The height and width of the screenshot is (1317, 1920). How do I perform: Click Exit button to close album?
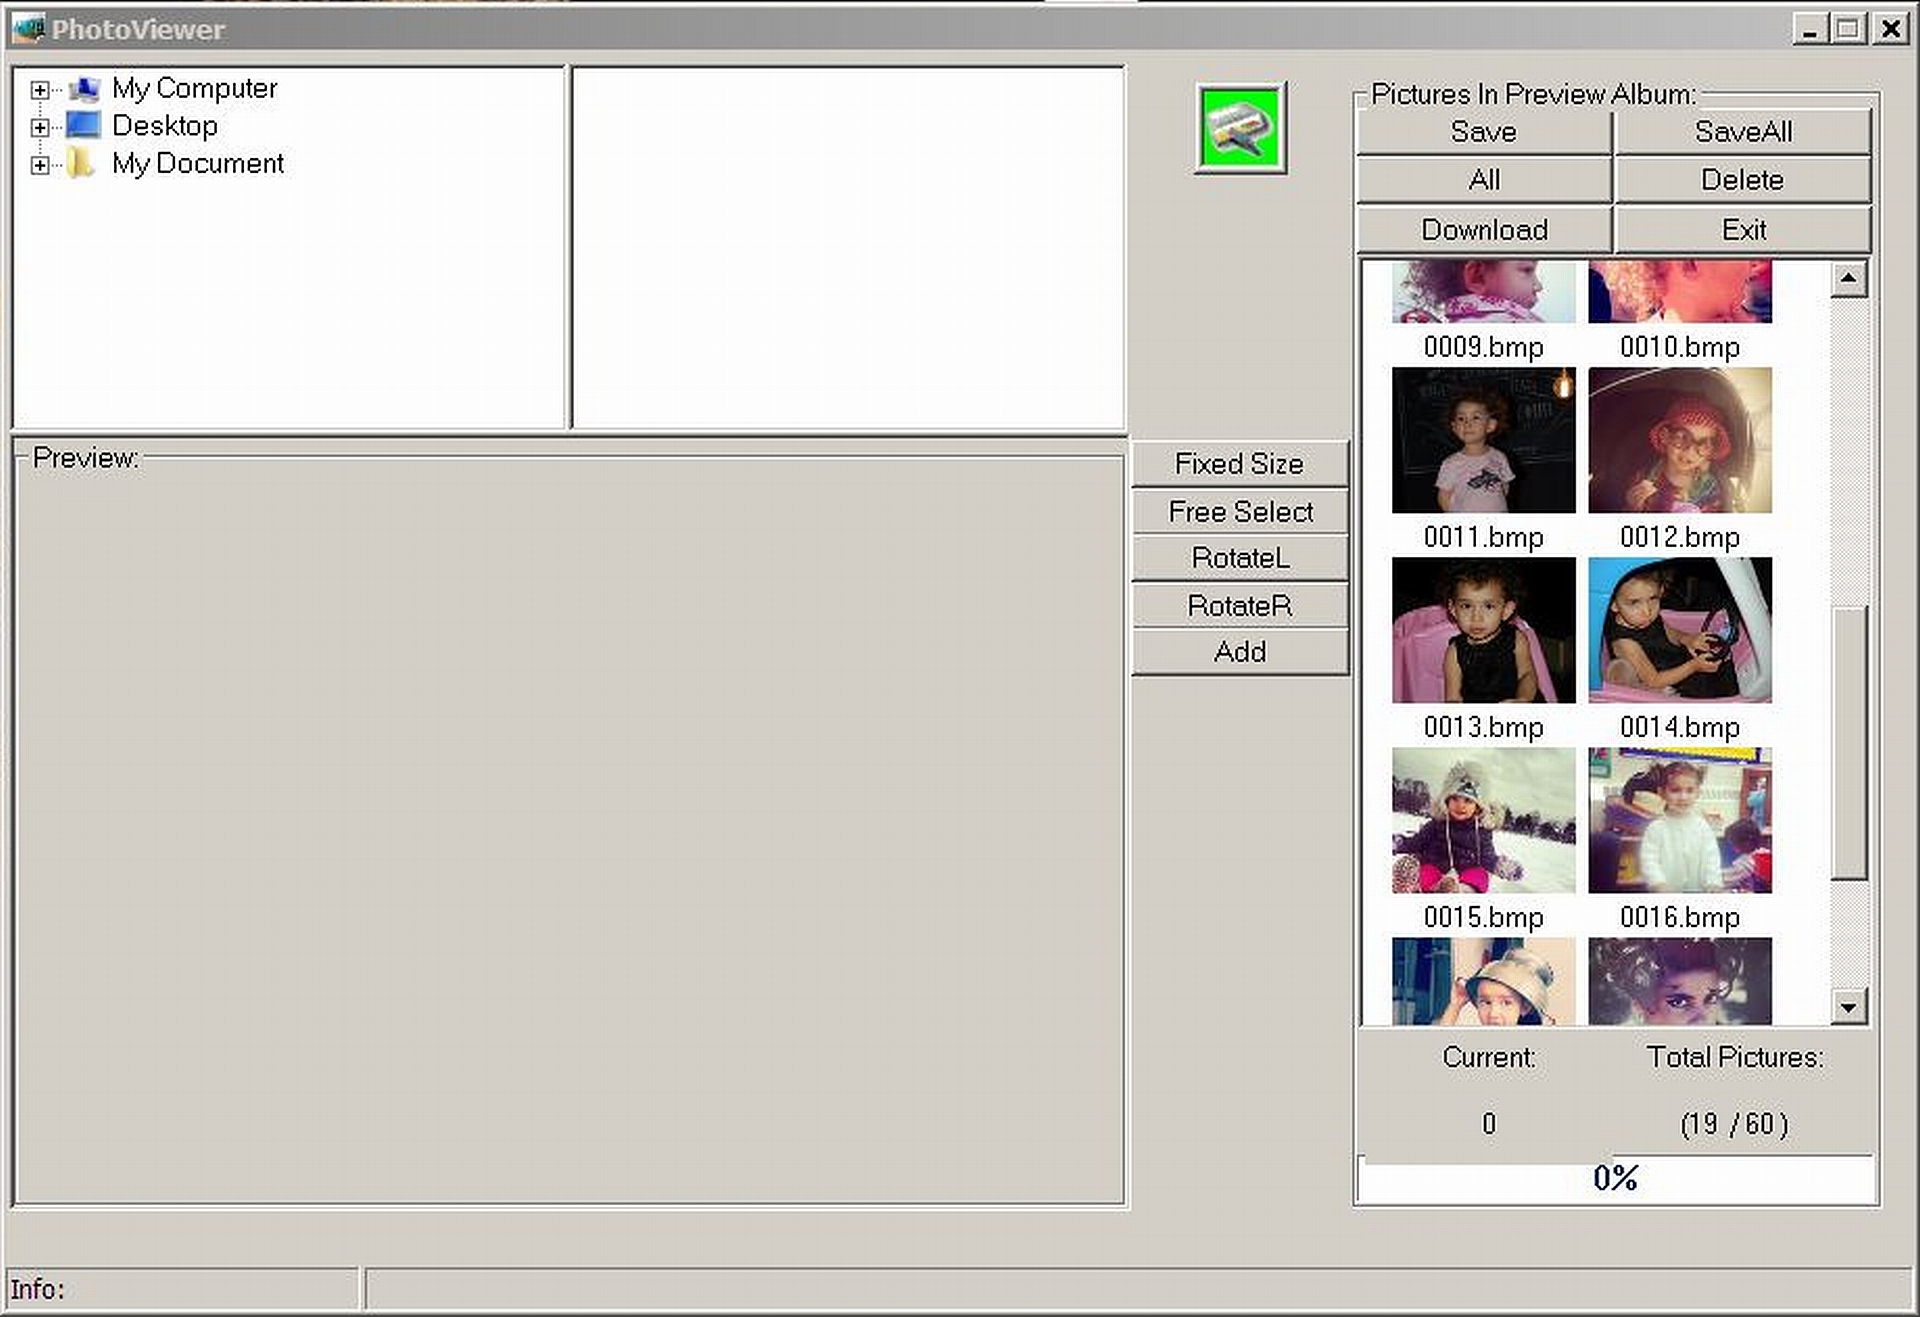coord(1745,230)
